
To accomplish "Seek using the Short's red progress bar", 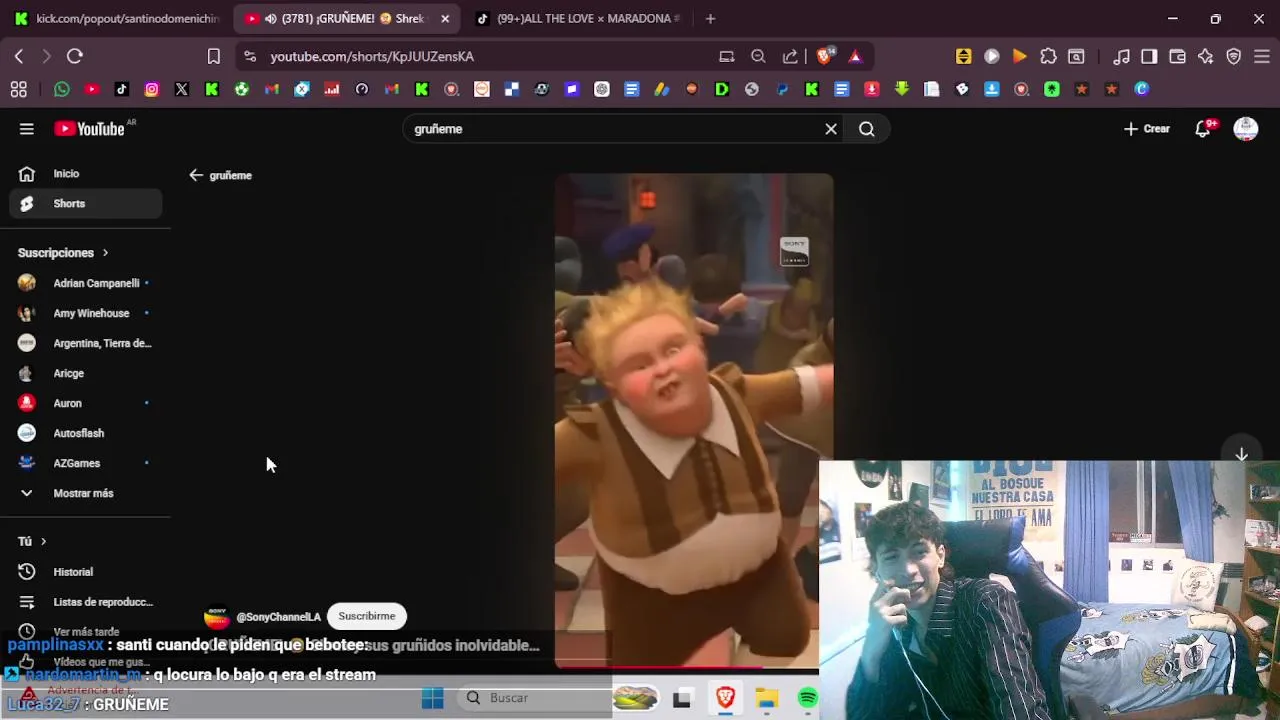I will (687, 666).
